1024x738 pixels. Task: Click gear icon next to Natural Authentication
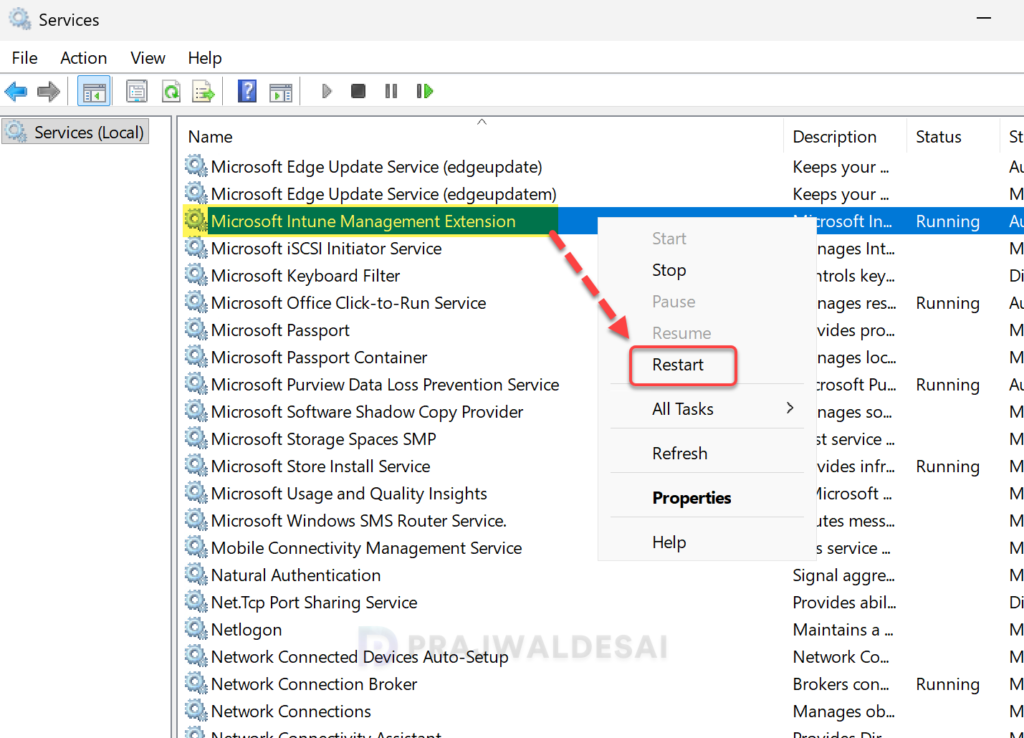tap(195, 575)
